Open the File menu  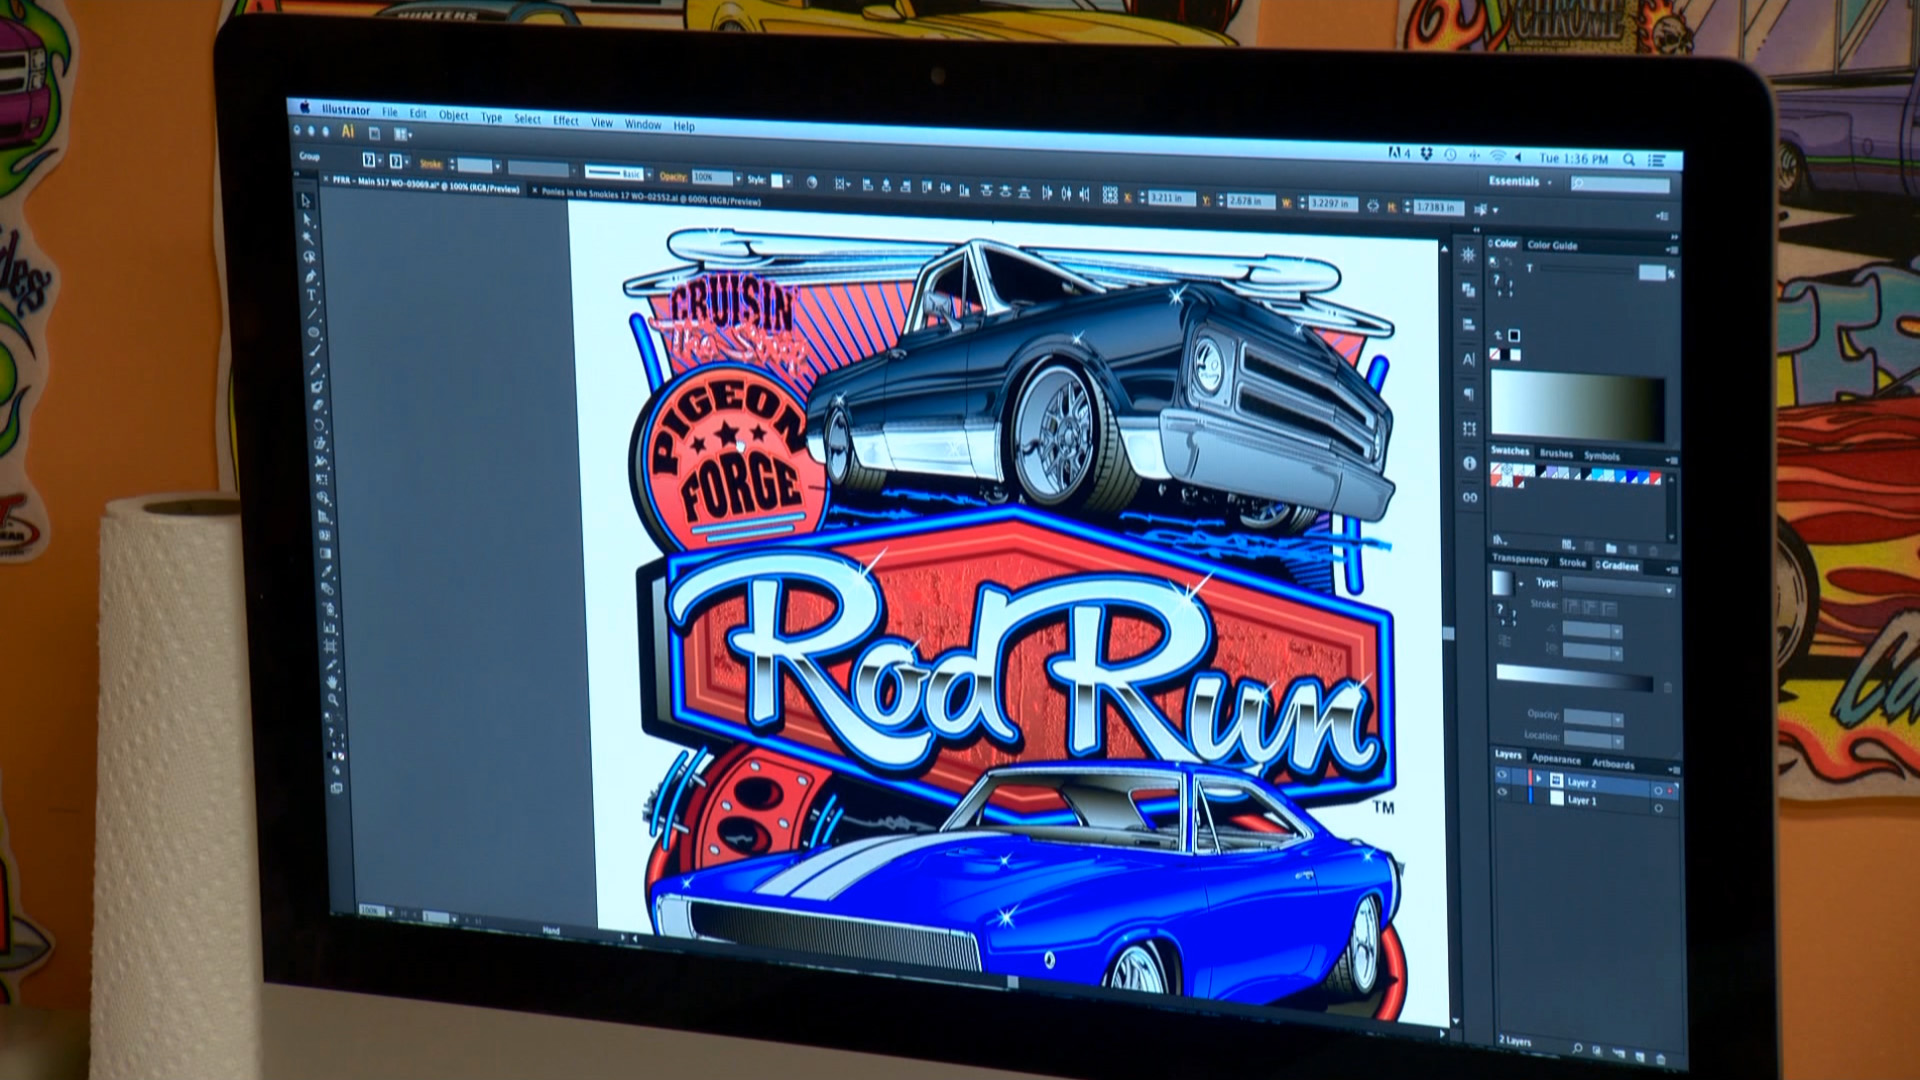click(390, 112)
